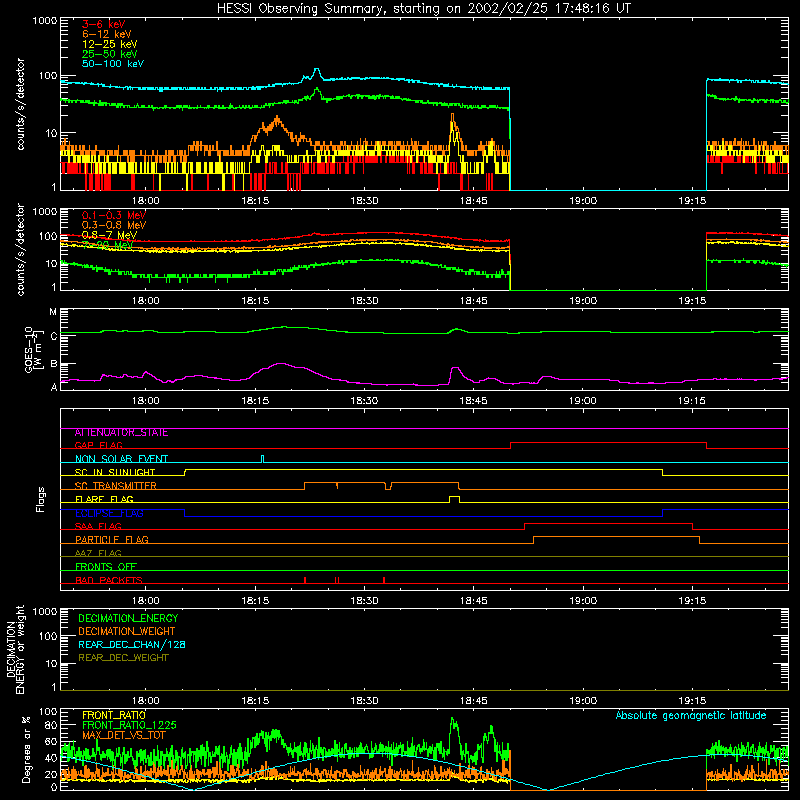
Task: Click the DECIMATION ENERGY or weight axis title
Action: [x=15, y=649]
